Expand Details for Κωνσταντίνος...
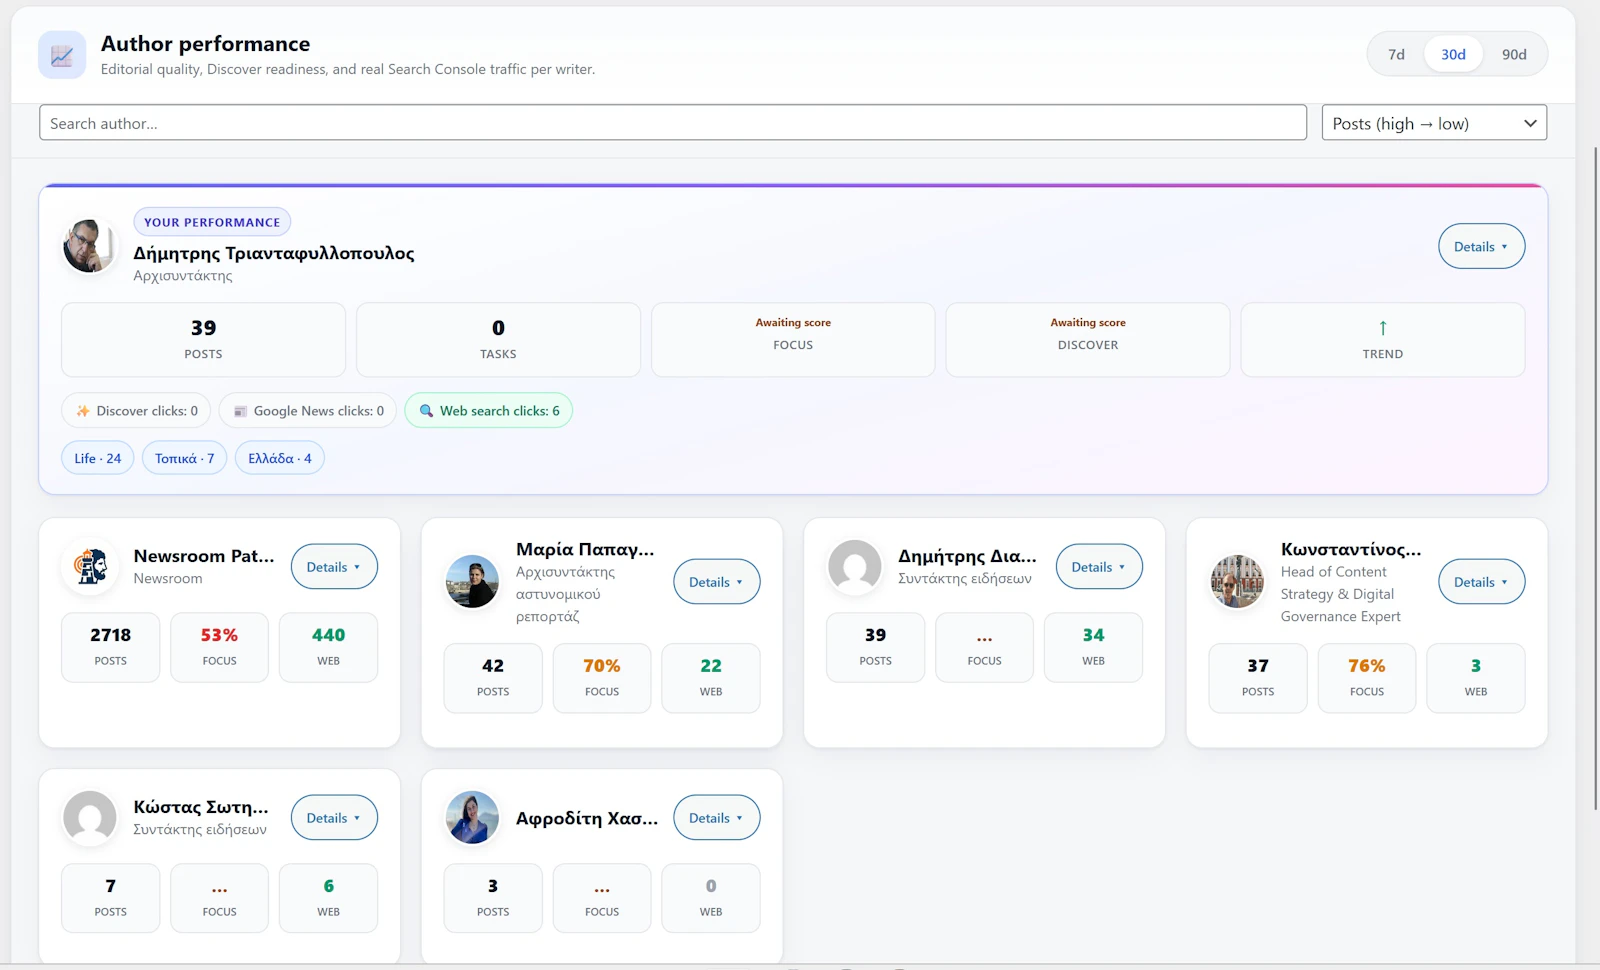Image resolution: width=1600 pixels, height=970 pixels. pos(1481,582)
